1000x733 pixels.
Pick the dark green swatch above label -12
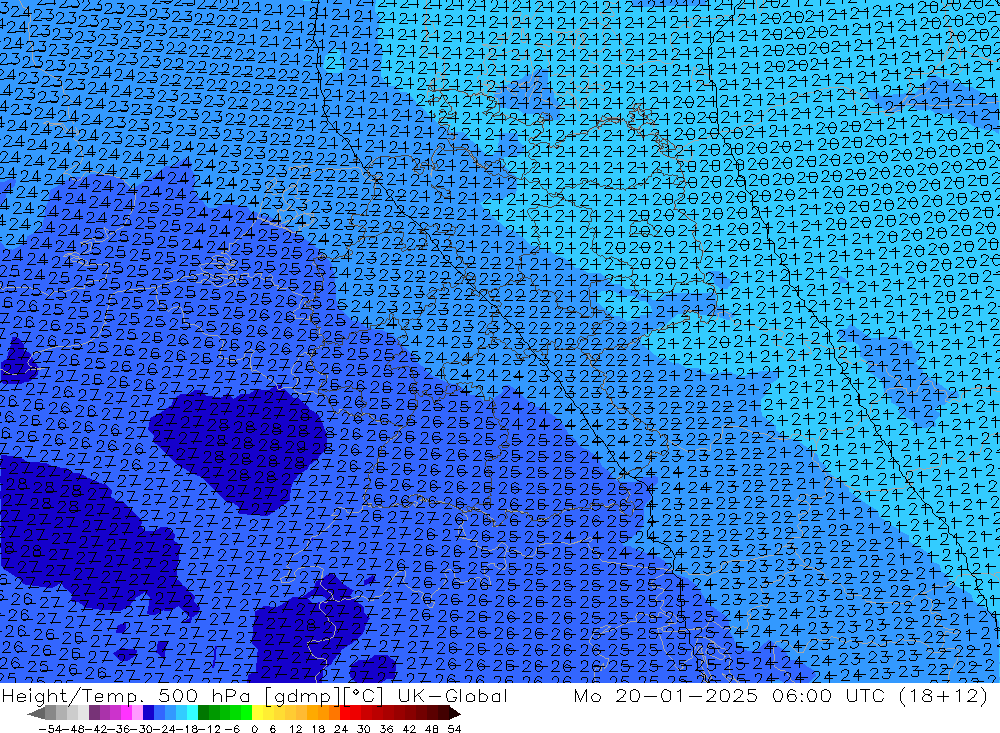203,714
